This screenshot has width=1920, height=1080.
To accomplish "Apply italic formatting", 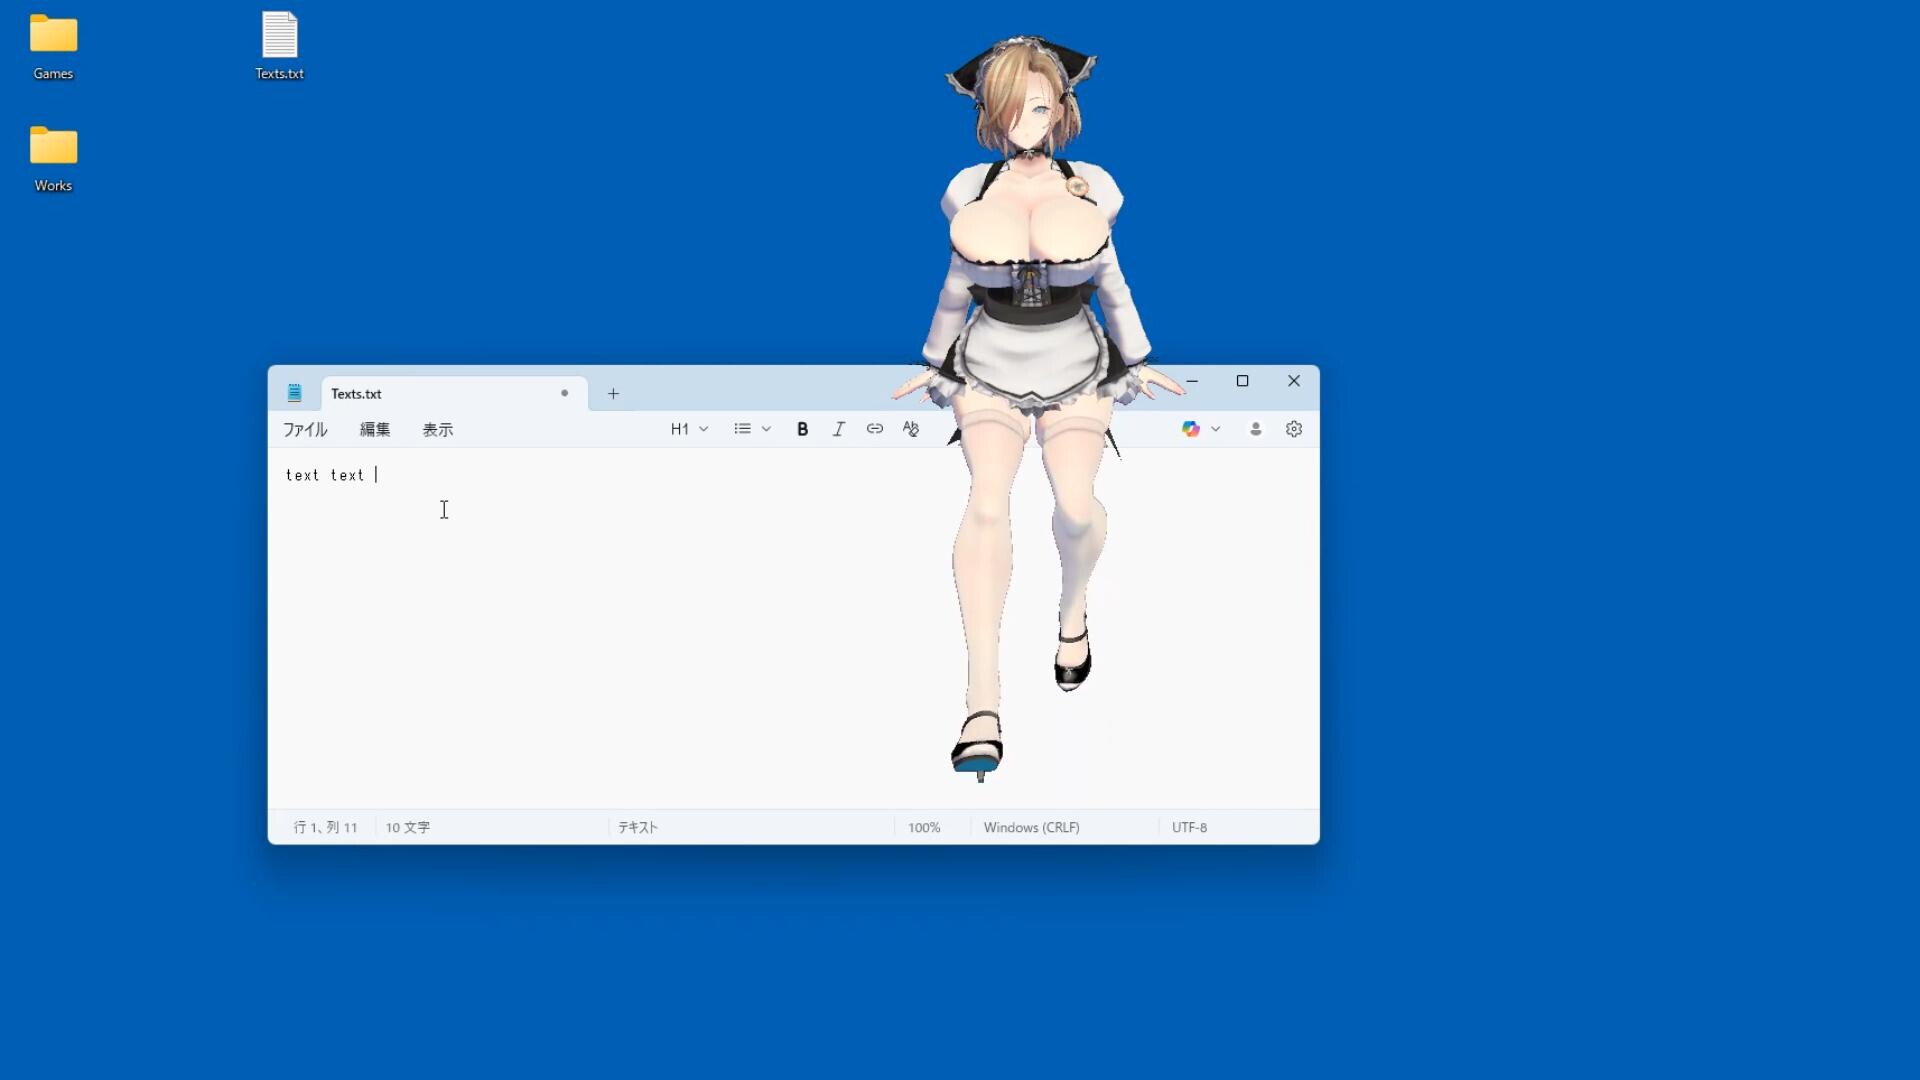I will tap(838, 428).
